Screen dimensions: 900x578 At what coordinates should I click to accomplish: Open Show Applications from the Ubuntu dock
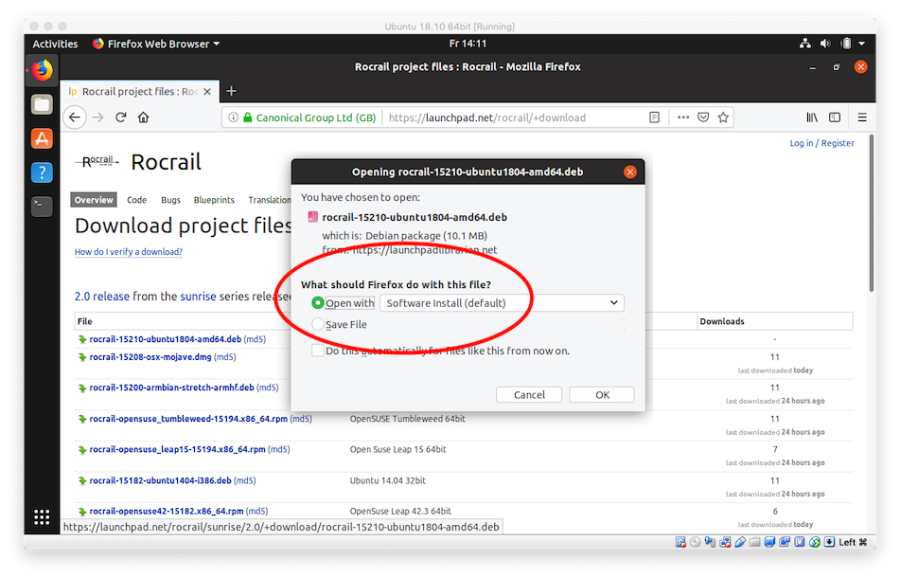[42, 517]
